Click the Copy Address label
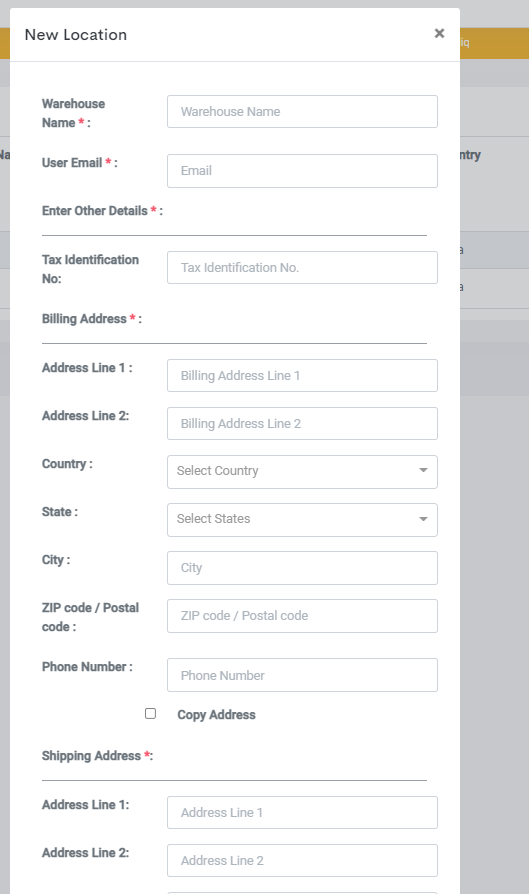529x894 pixels. click(x=216, y=715)
